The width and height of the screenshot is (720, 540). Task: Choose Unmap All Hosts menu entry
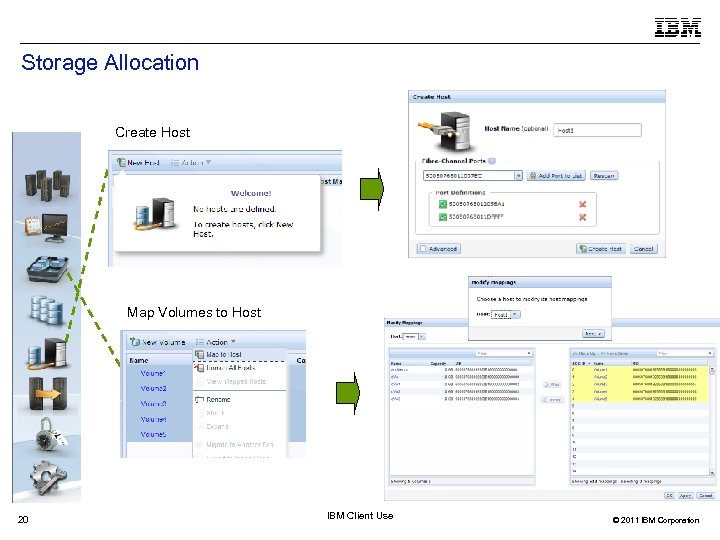point(239,368)
